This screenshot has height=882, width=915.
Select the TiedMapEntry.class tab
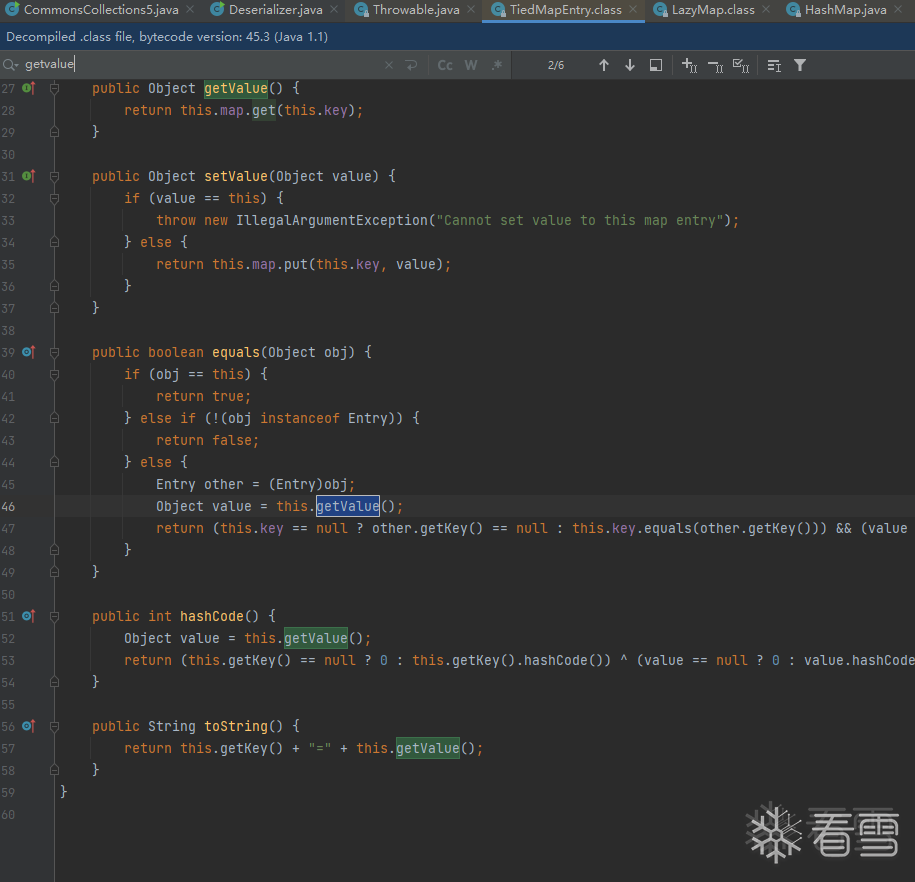click(x=565, y=10)
